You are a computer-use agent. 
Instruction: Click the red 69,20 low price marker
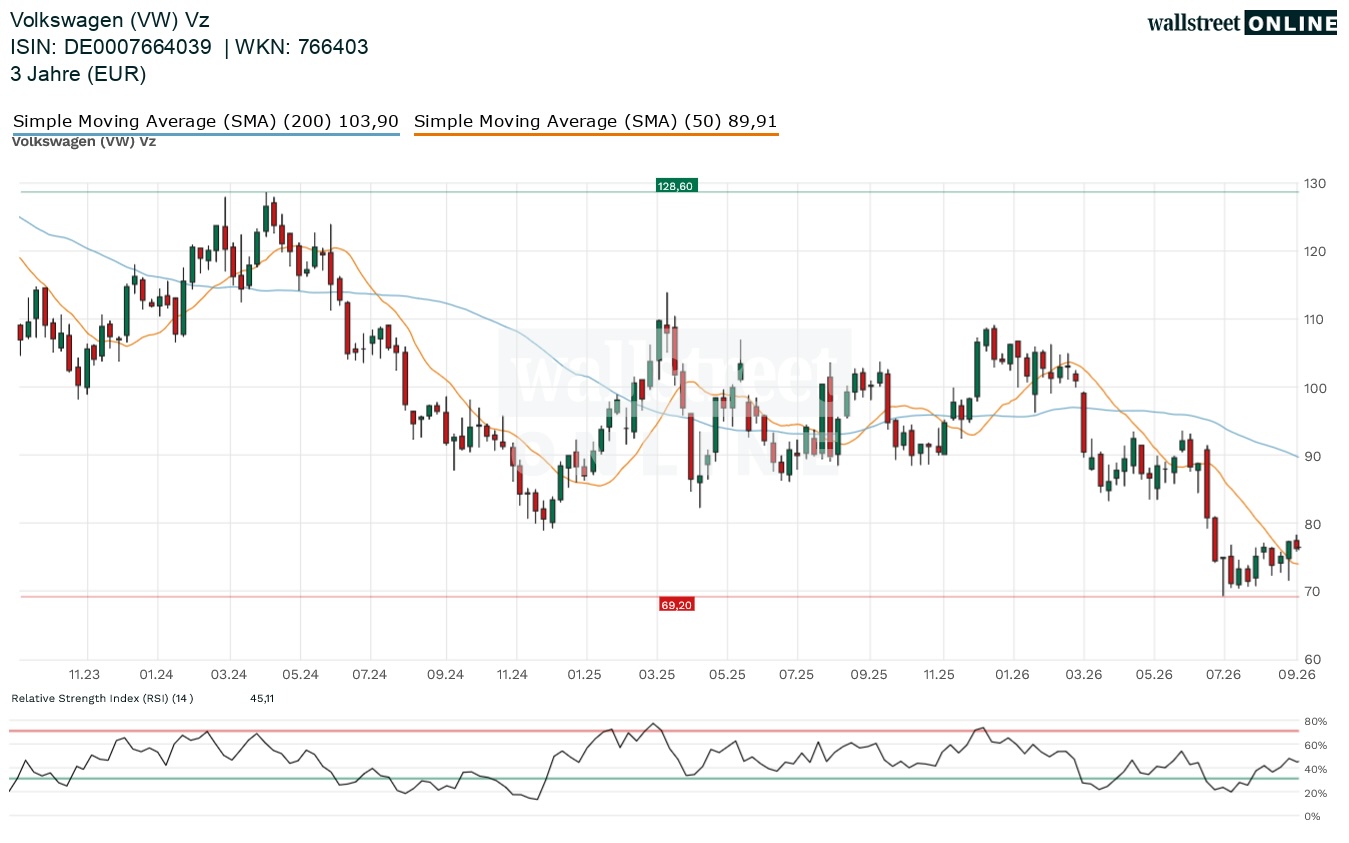click(x=676, y=604)
